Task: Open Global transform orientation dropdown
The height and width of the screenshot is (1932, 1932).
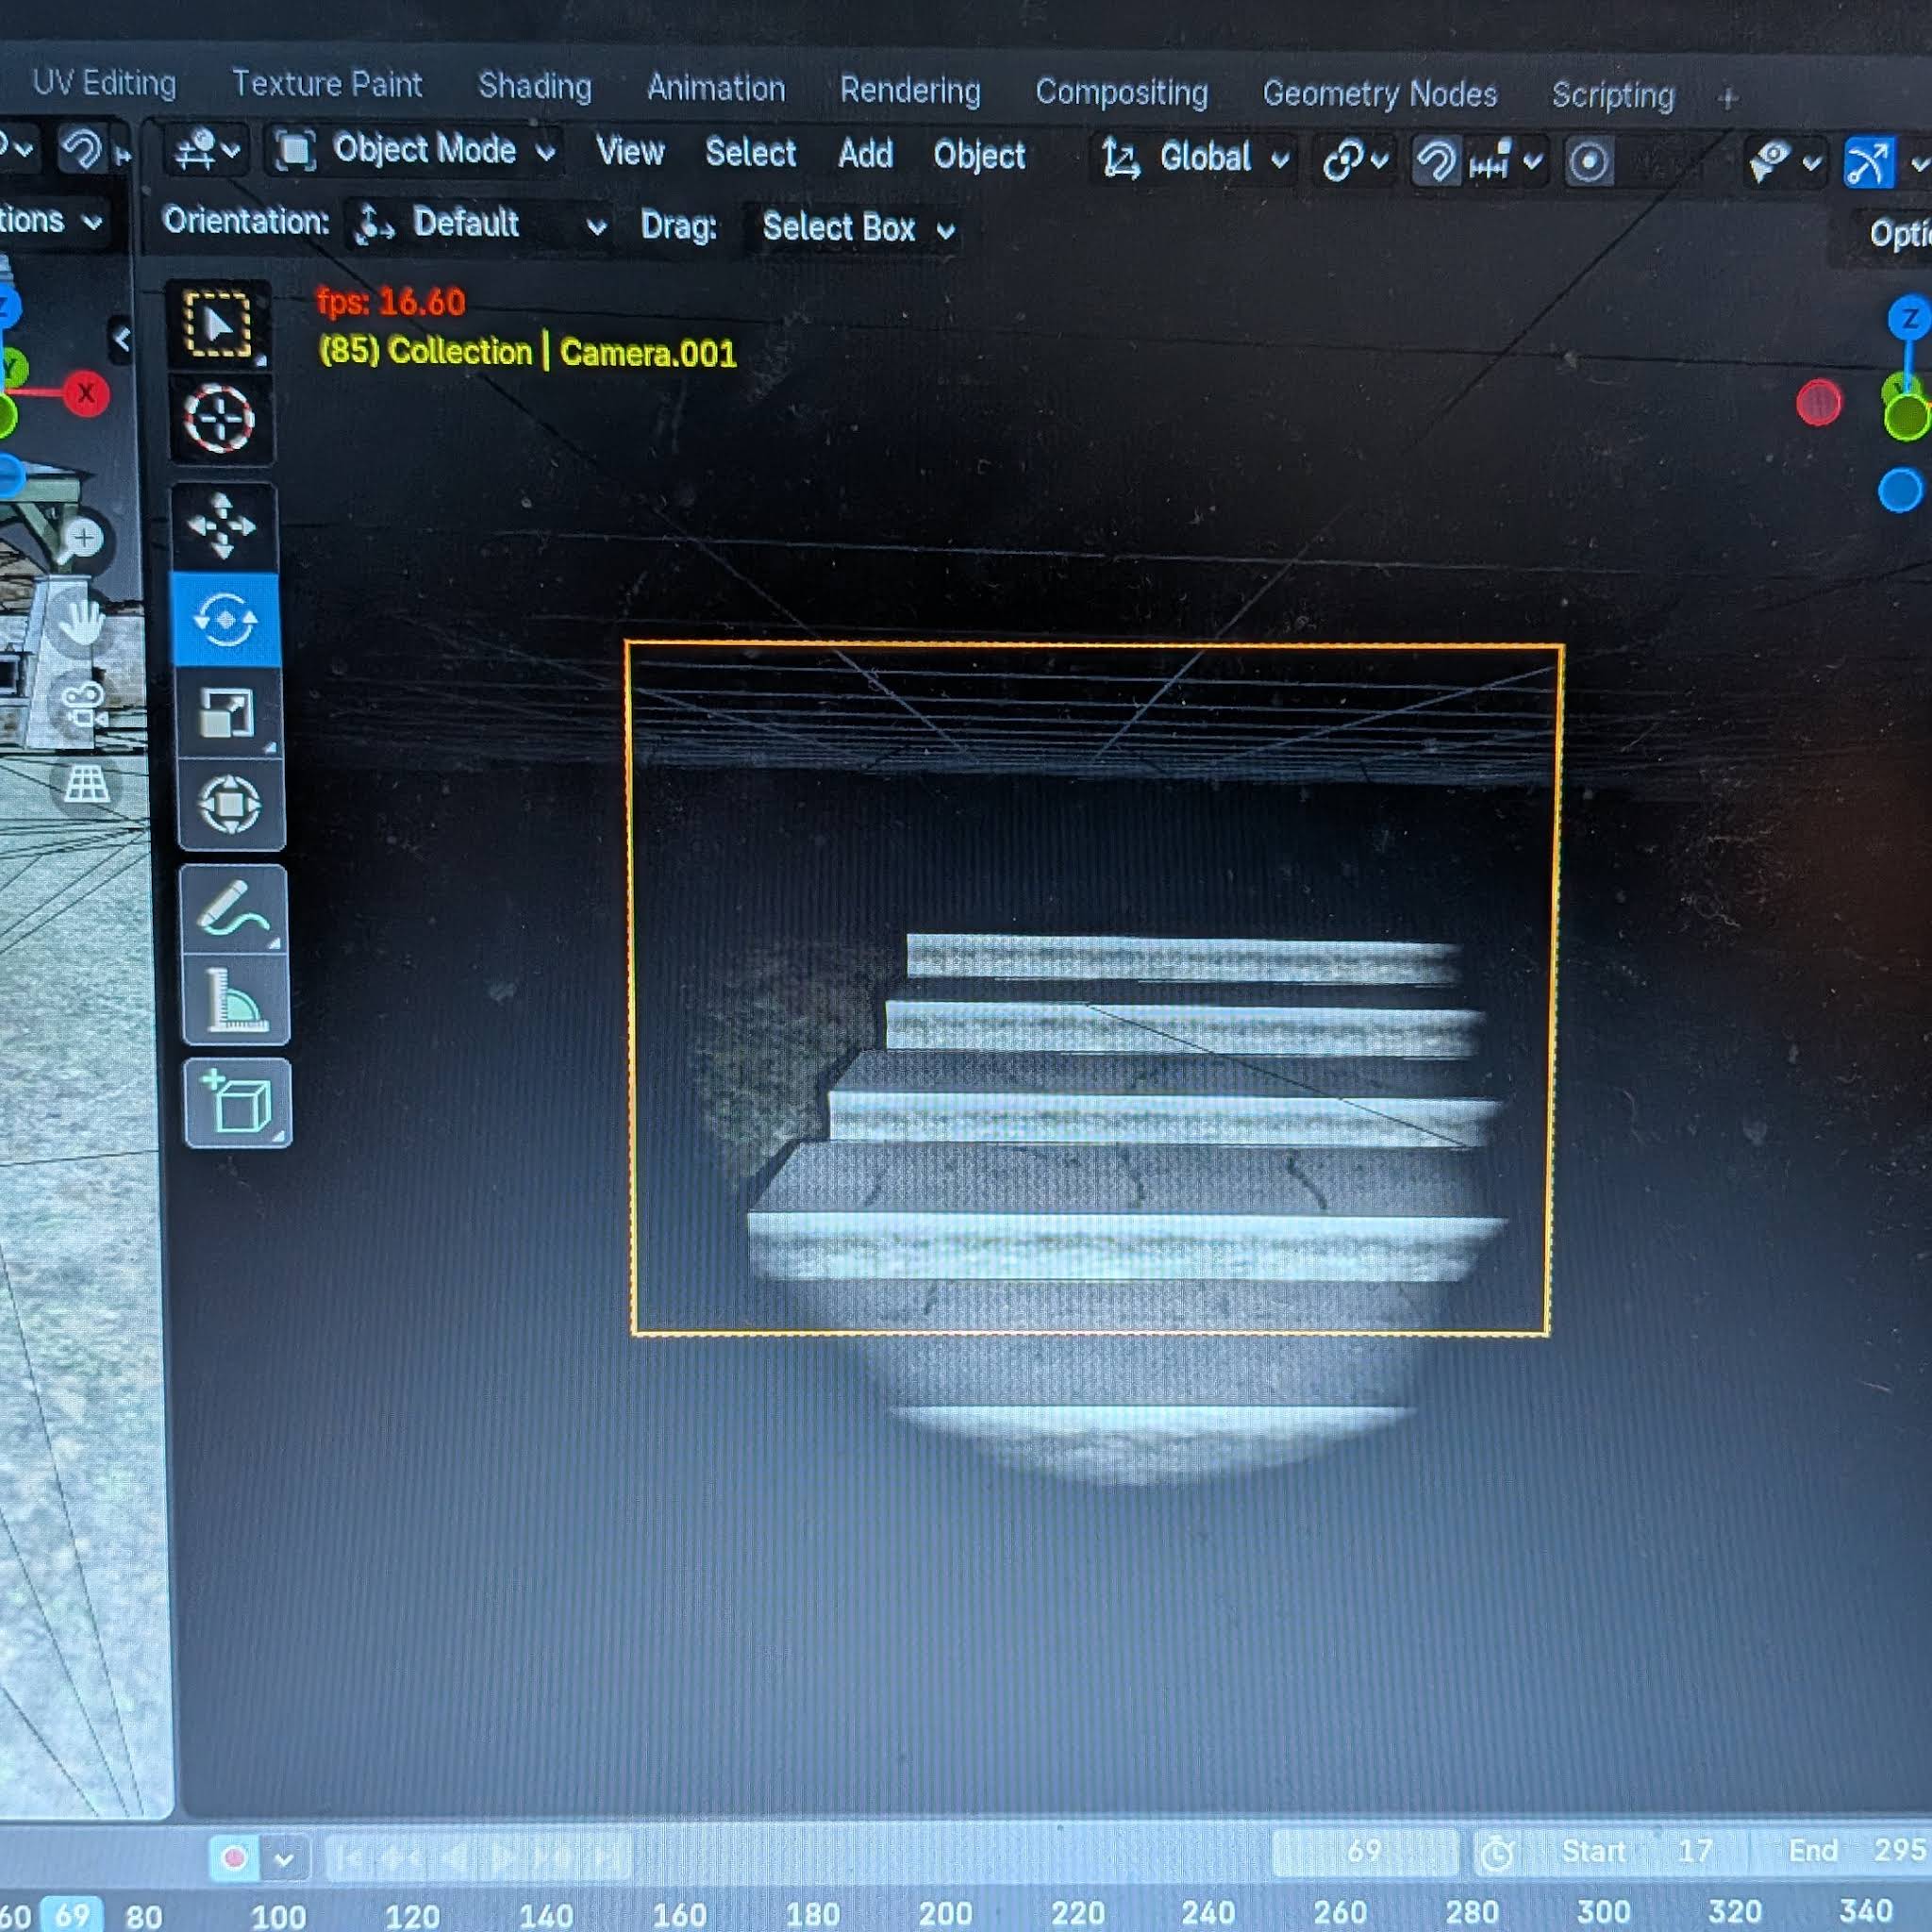Action: coord(1194,158)
